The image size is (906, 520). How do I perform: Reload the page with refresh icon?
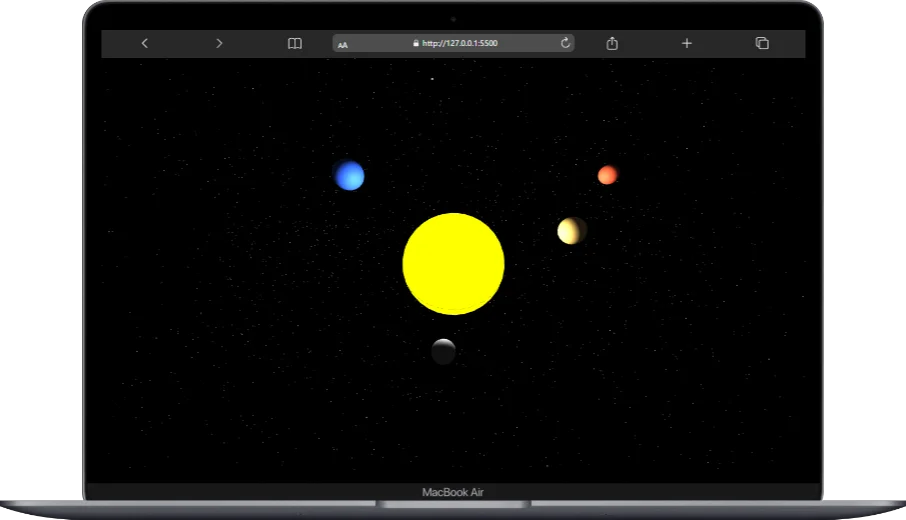pos(565,43)
